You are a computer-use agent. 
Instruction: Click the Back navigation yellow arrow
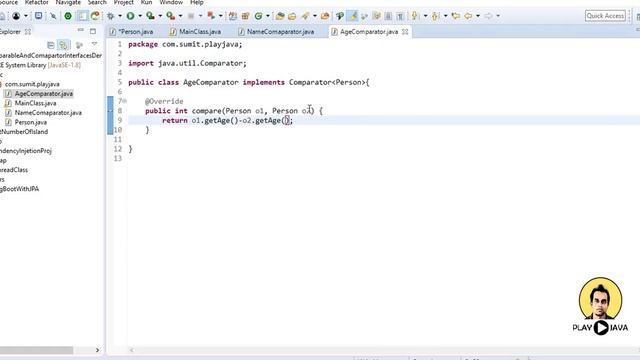(x=468, y=16)
